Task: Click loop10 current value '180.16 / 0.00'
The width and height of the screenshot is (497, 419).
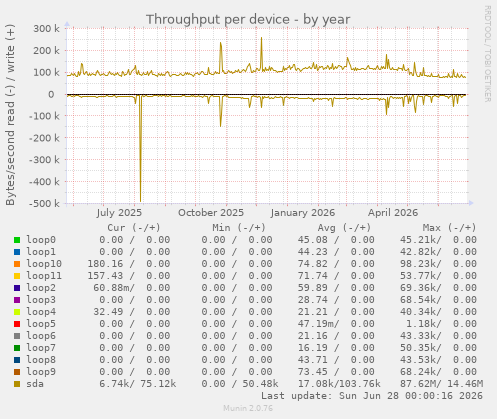Action: [129, 264]
